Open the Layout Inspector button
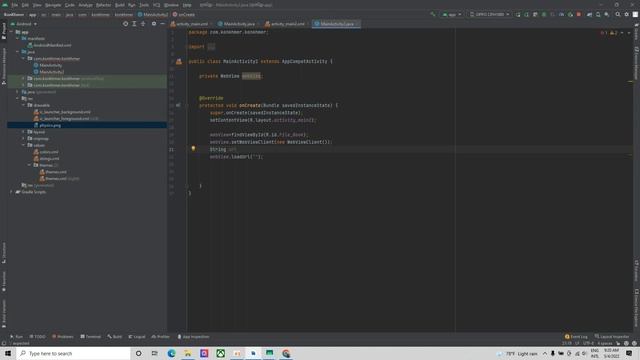 [612, 337]
